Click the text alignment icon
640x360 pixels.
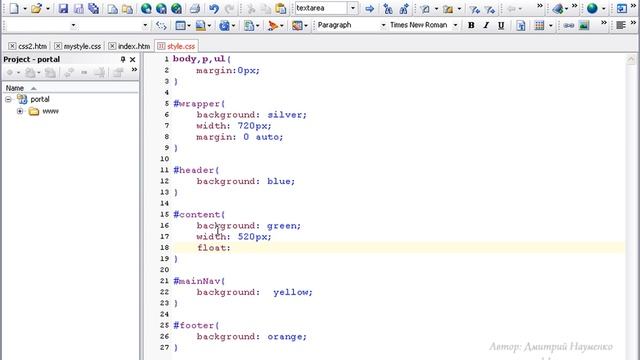pos(621,25)
